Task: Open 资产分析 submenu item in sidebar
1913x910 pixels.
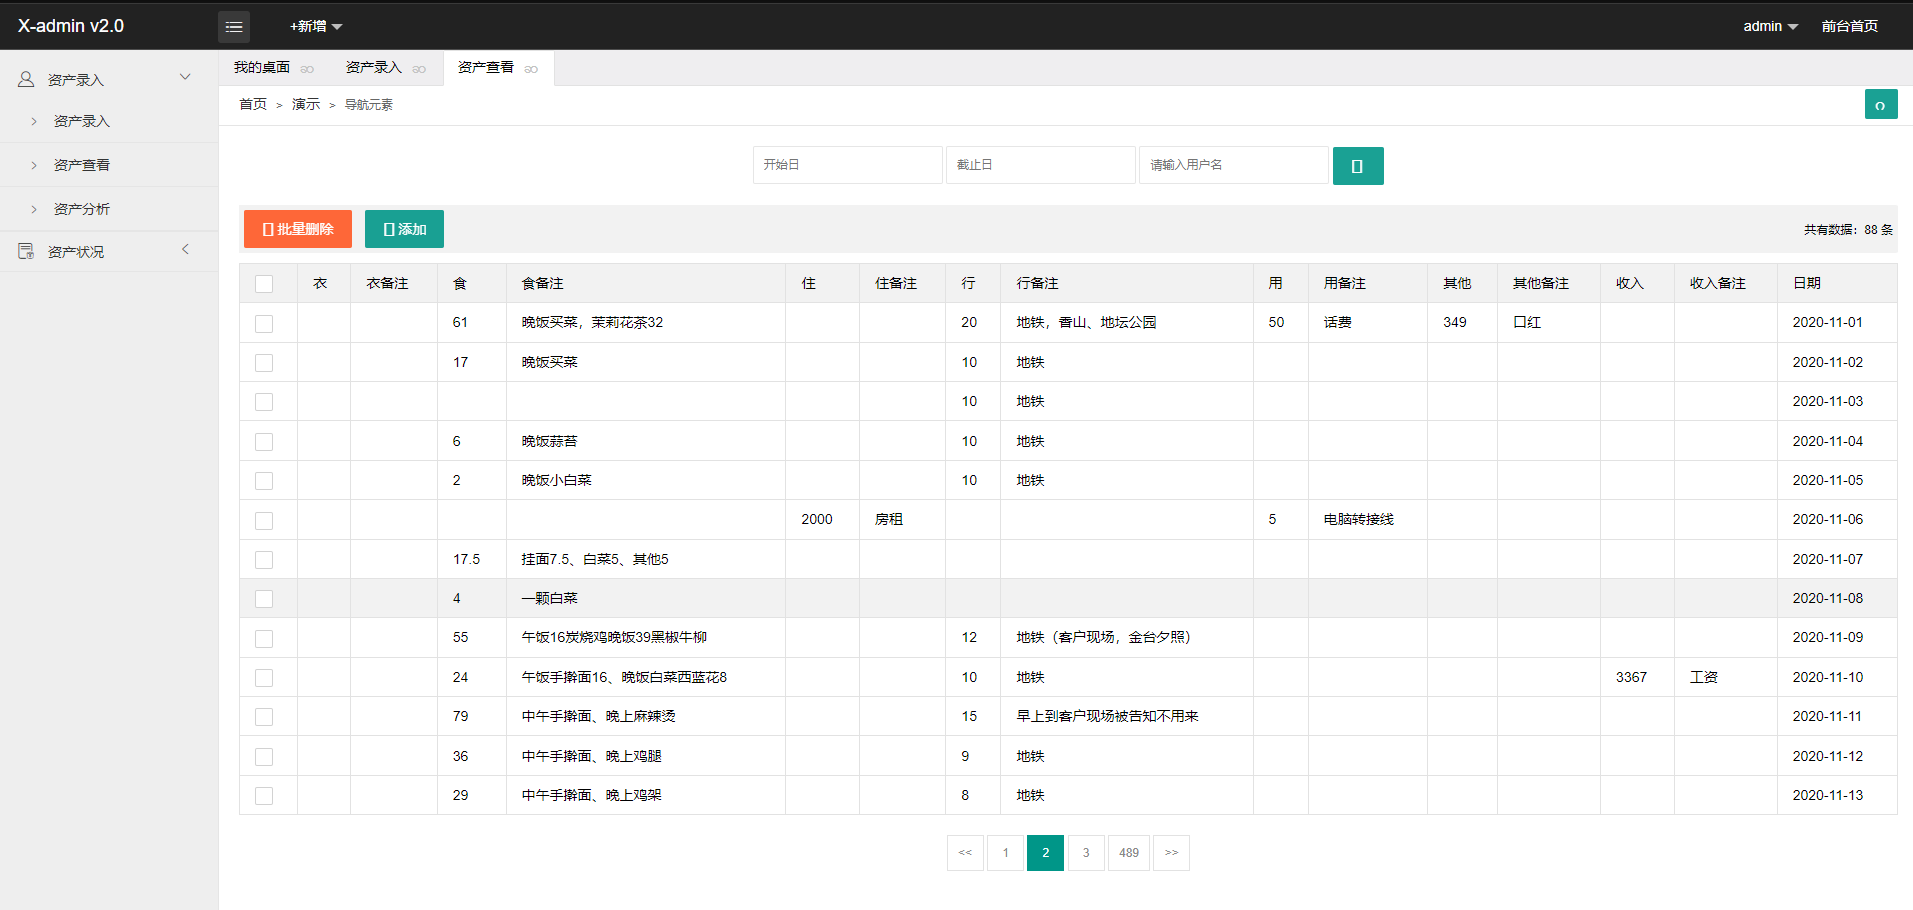Action: click(82, 209)
